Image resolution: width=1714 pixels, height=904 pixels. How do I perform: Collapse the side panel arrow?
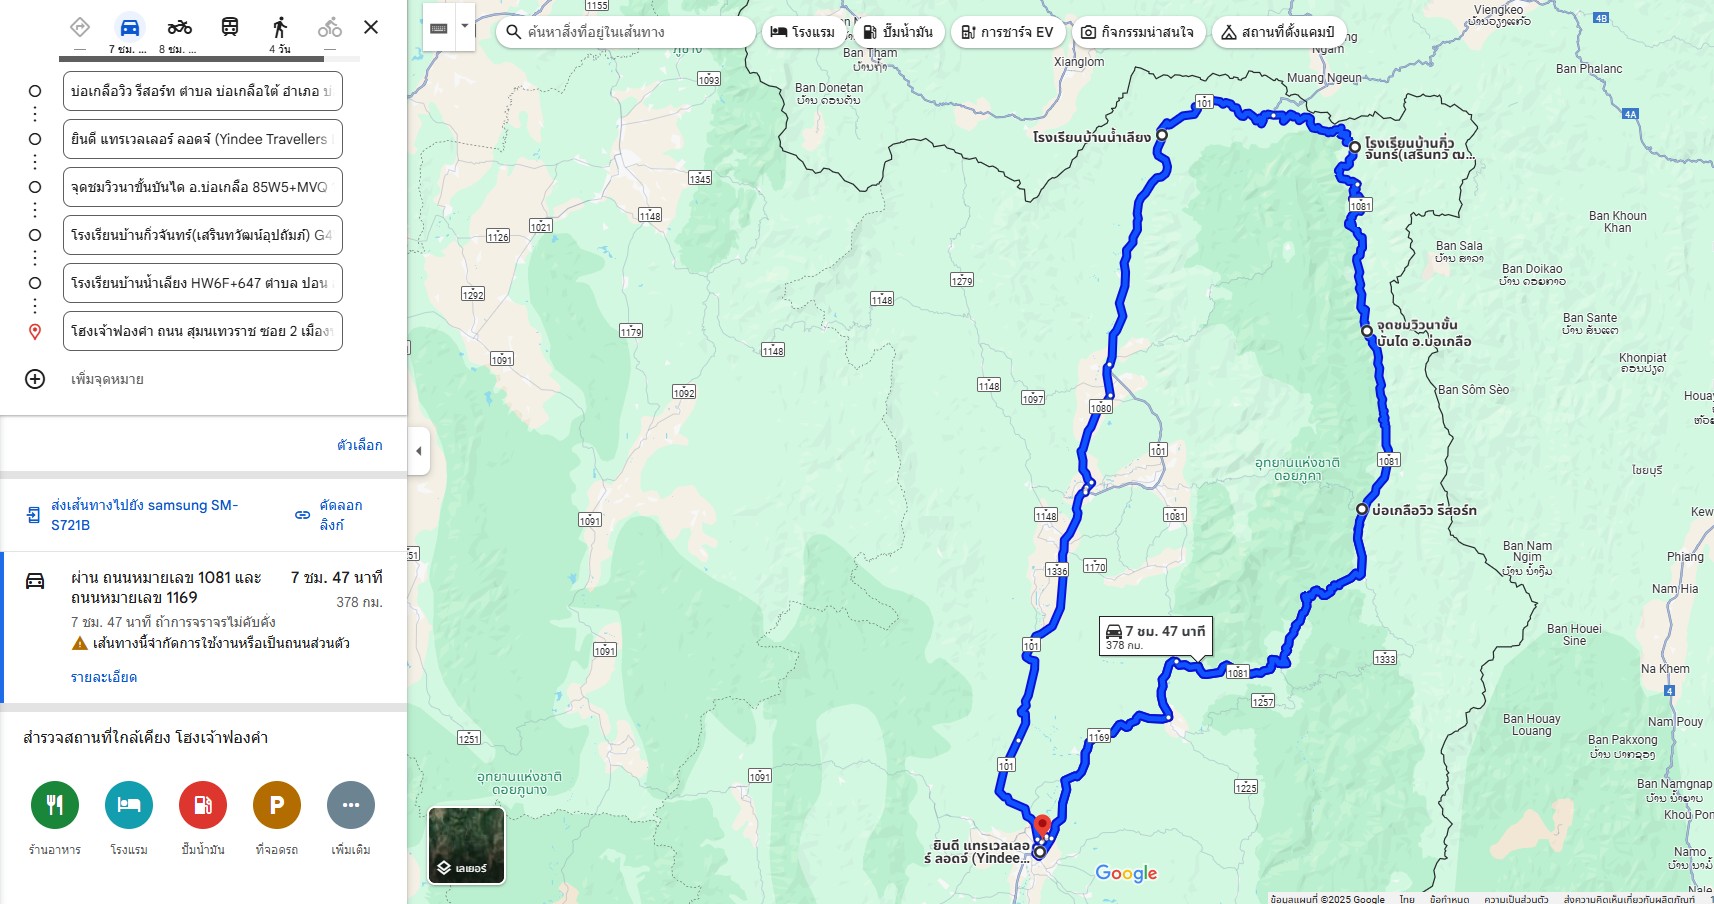coord(419,451)
